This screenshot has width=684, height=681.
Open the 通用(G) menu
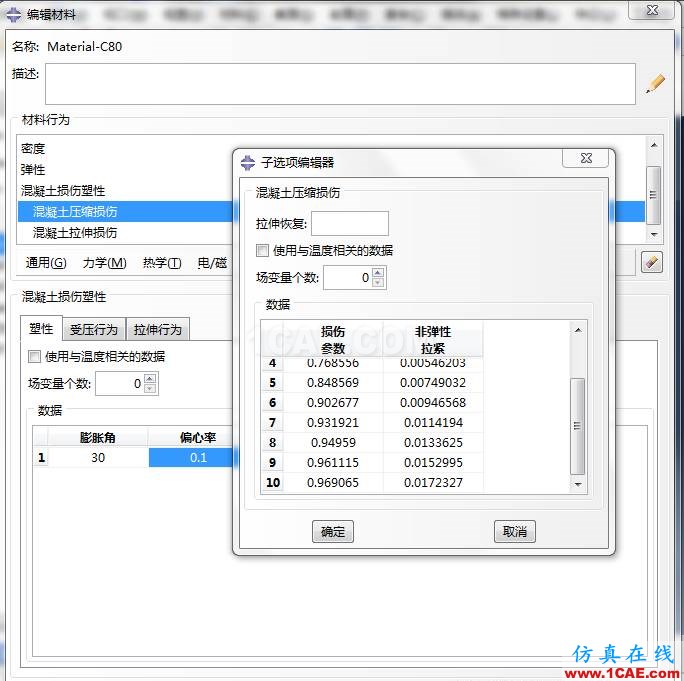46,263
